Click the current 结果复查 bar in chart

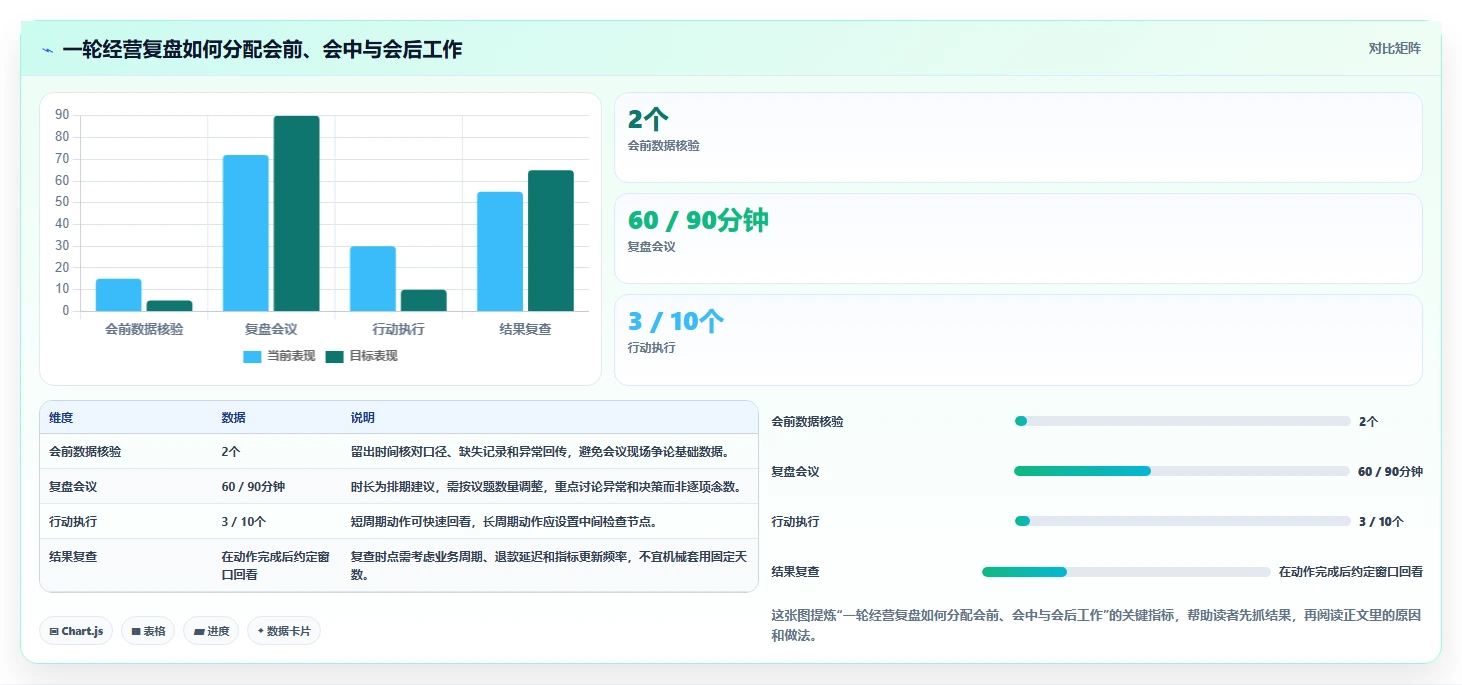(x=499, y=251)
